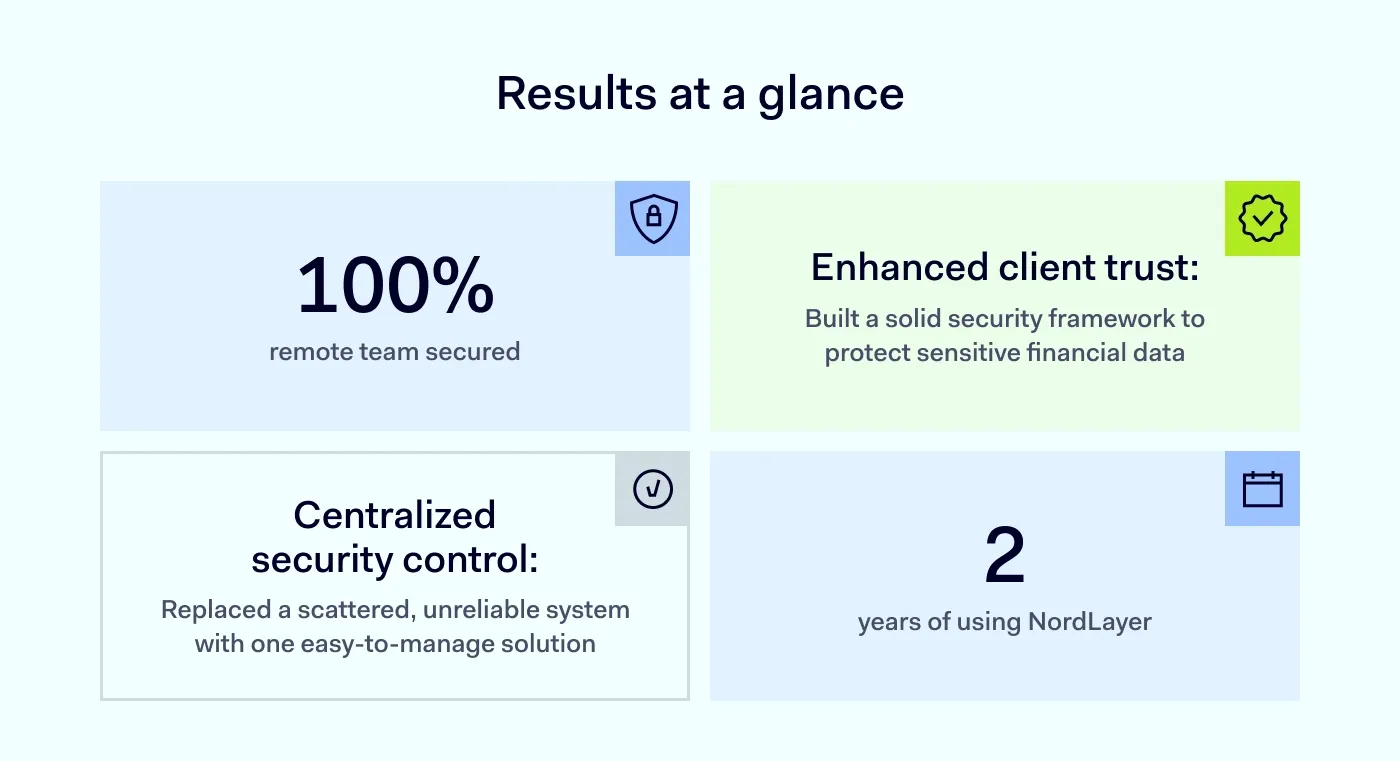Select the "protect sensitive financial data" line
1400x761 pixels.
click(x=1004, y=353)
